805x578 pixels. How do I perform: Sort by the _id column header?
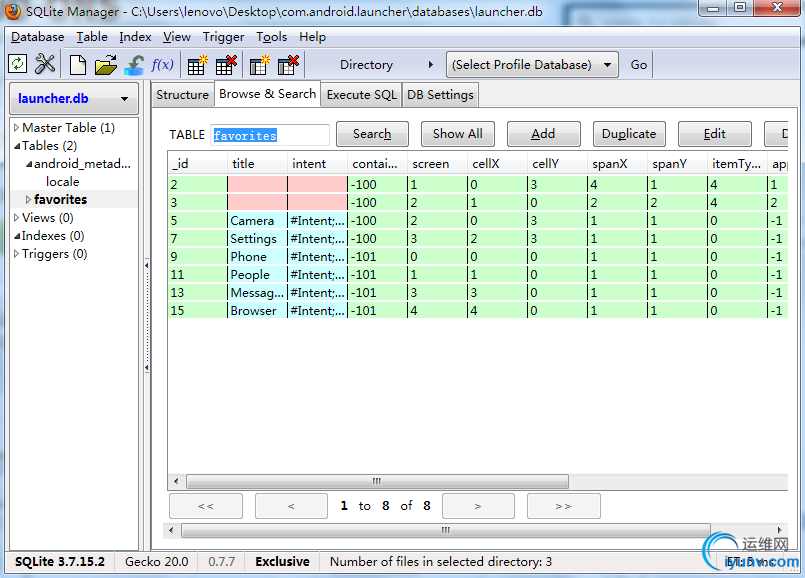(198, 164)
